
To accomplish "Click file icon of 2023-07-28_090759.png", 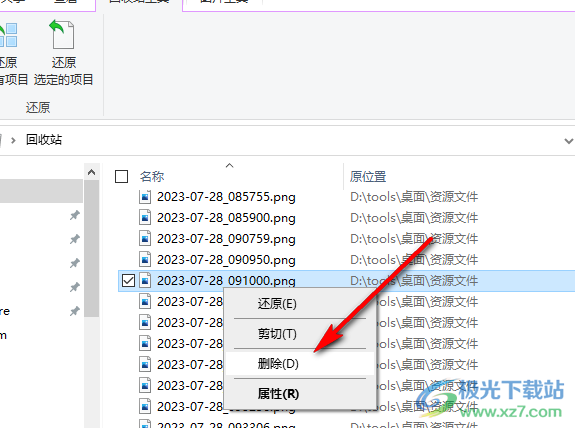I will [x=145, y=239].
